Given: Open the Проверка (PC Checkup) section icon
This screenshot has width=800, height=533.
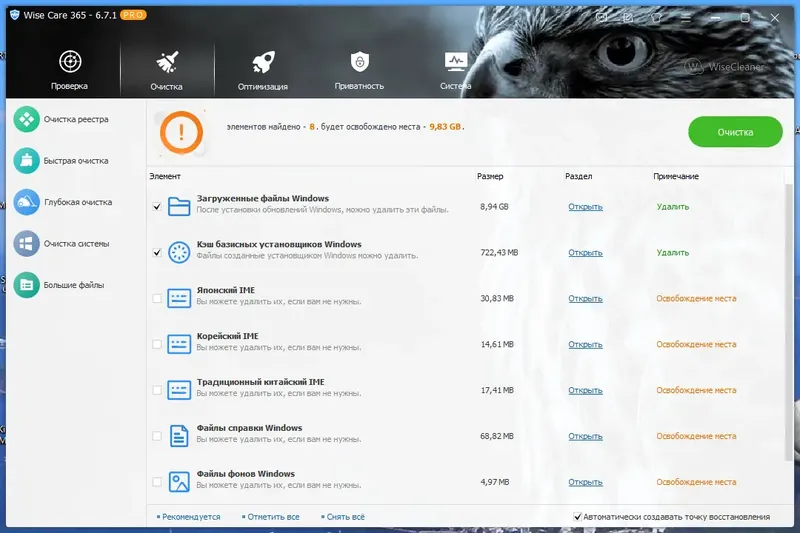Looking at the screenshot, I should coord(70,62).
